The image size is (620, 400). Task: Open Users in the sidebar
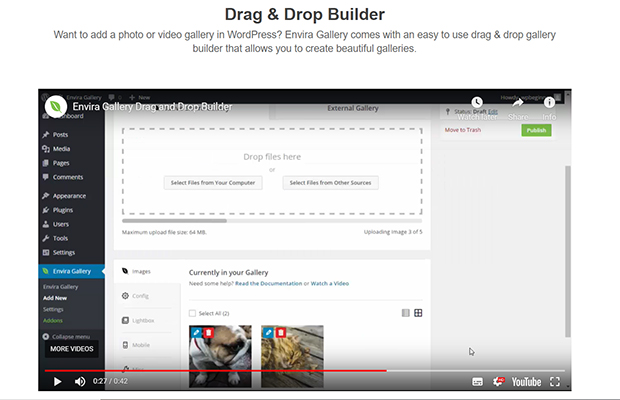(60, 225)
